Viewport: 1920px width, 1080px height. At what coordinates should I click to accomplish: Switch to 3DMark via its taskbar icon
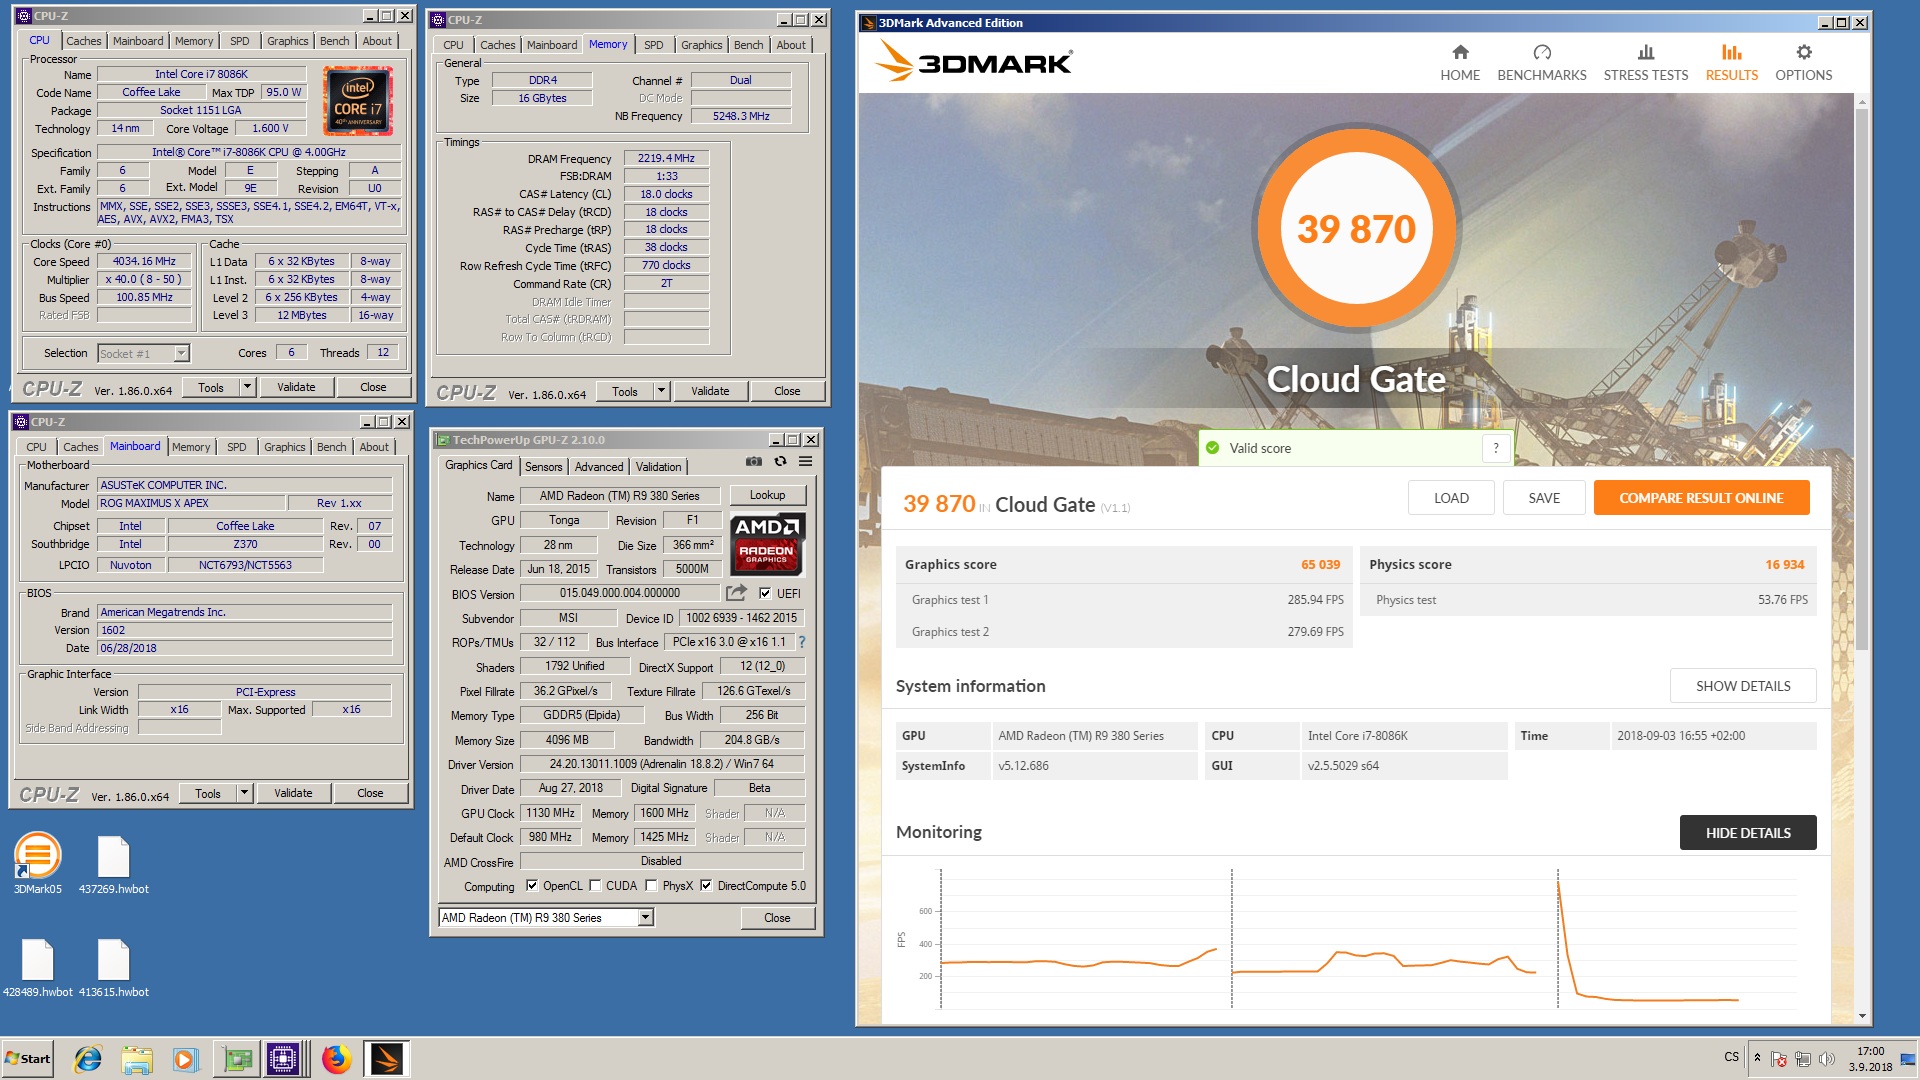[386, 1059]
